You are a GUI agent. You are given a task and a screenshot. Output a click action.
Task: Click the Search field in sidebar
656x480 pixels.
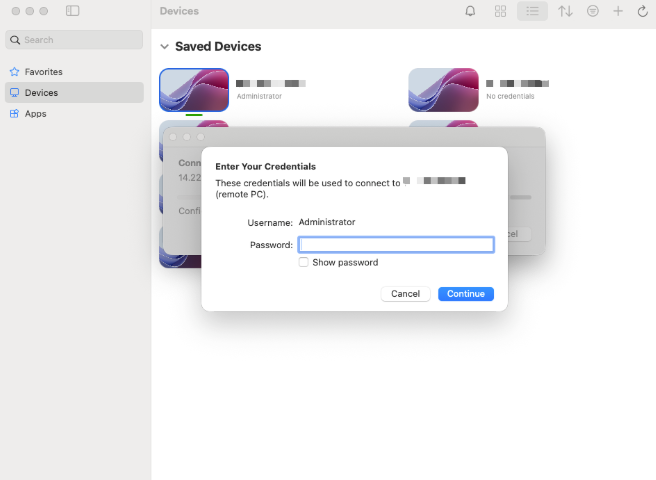75,40
